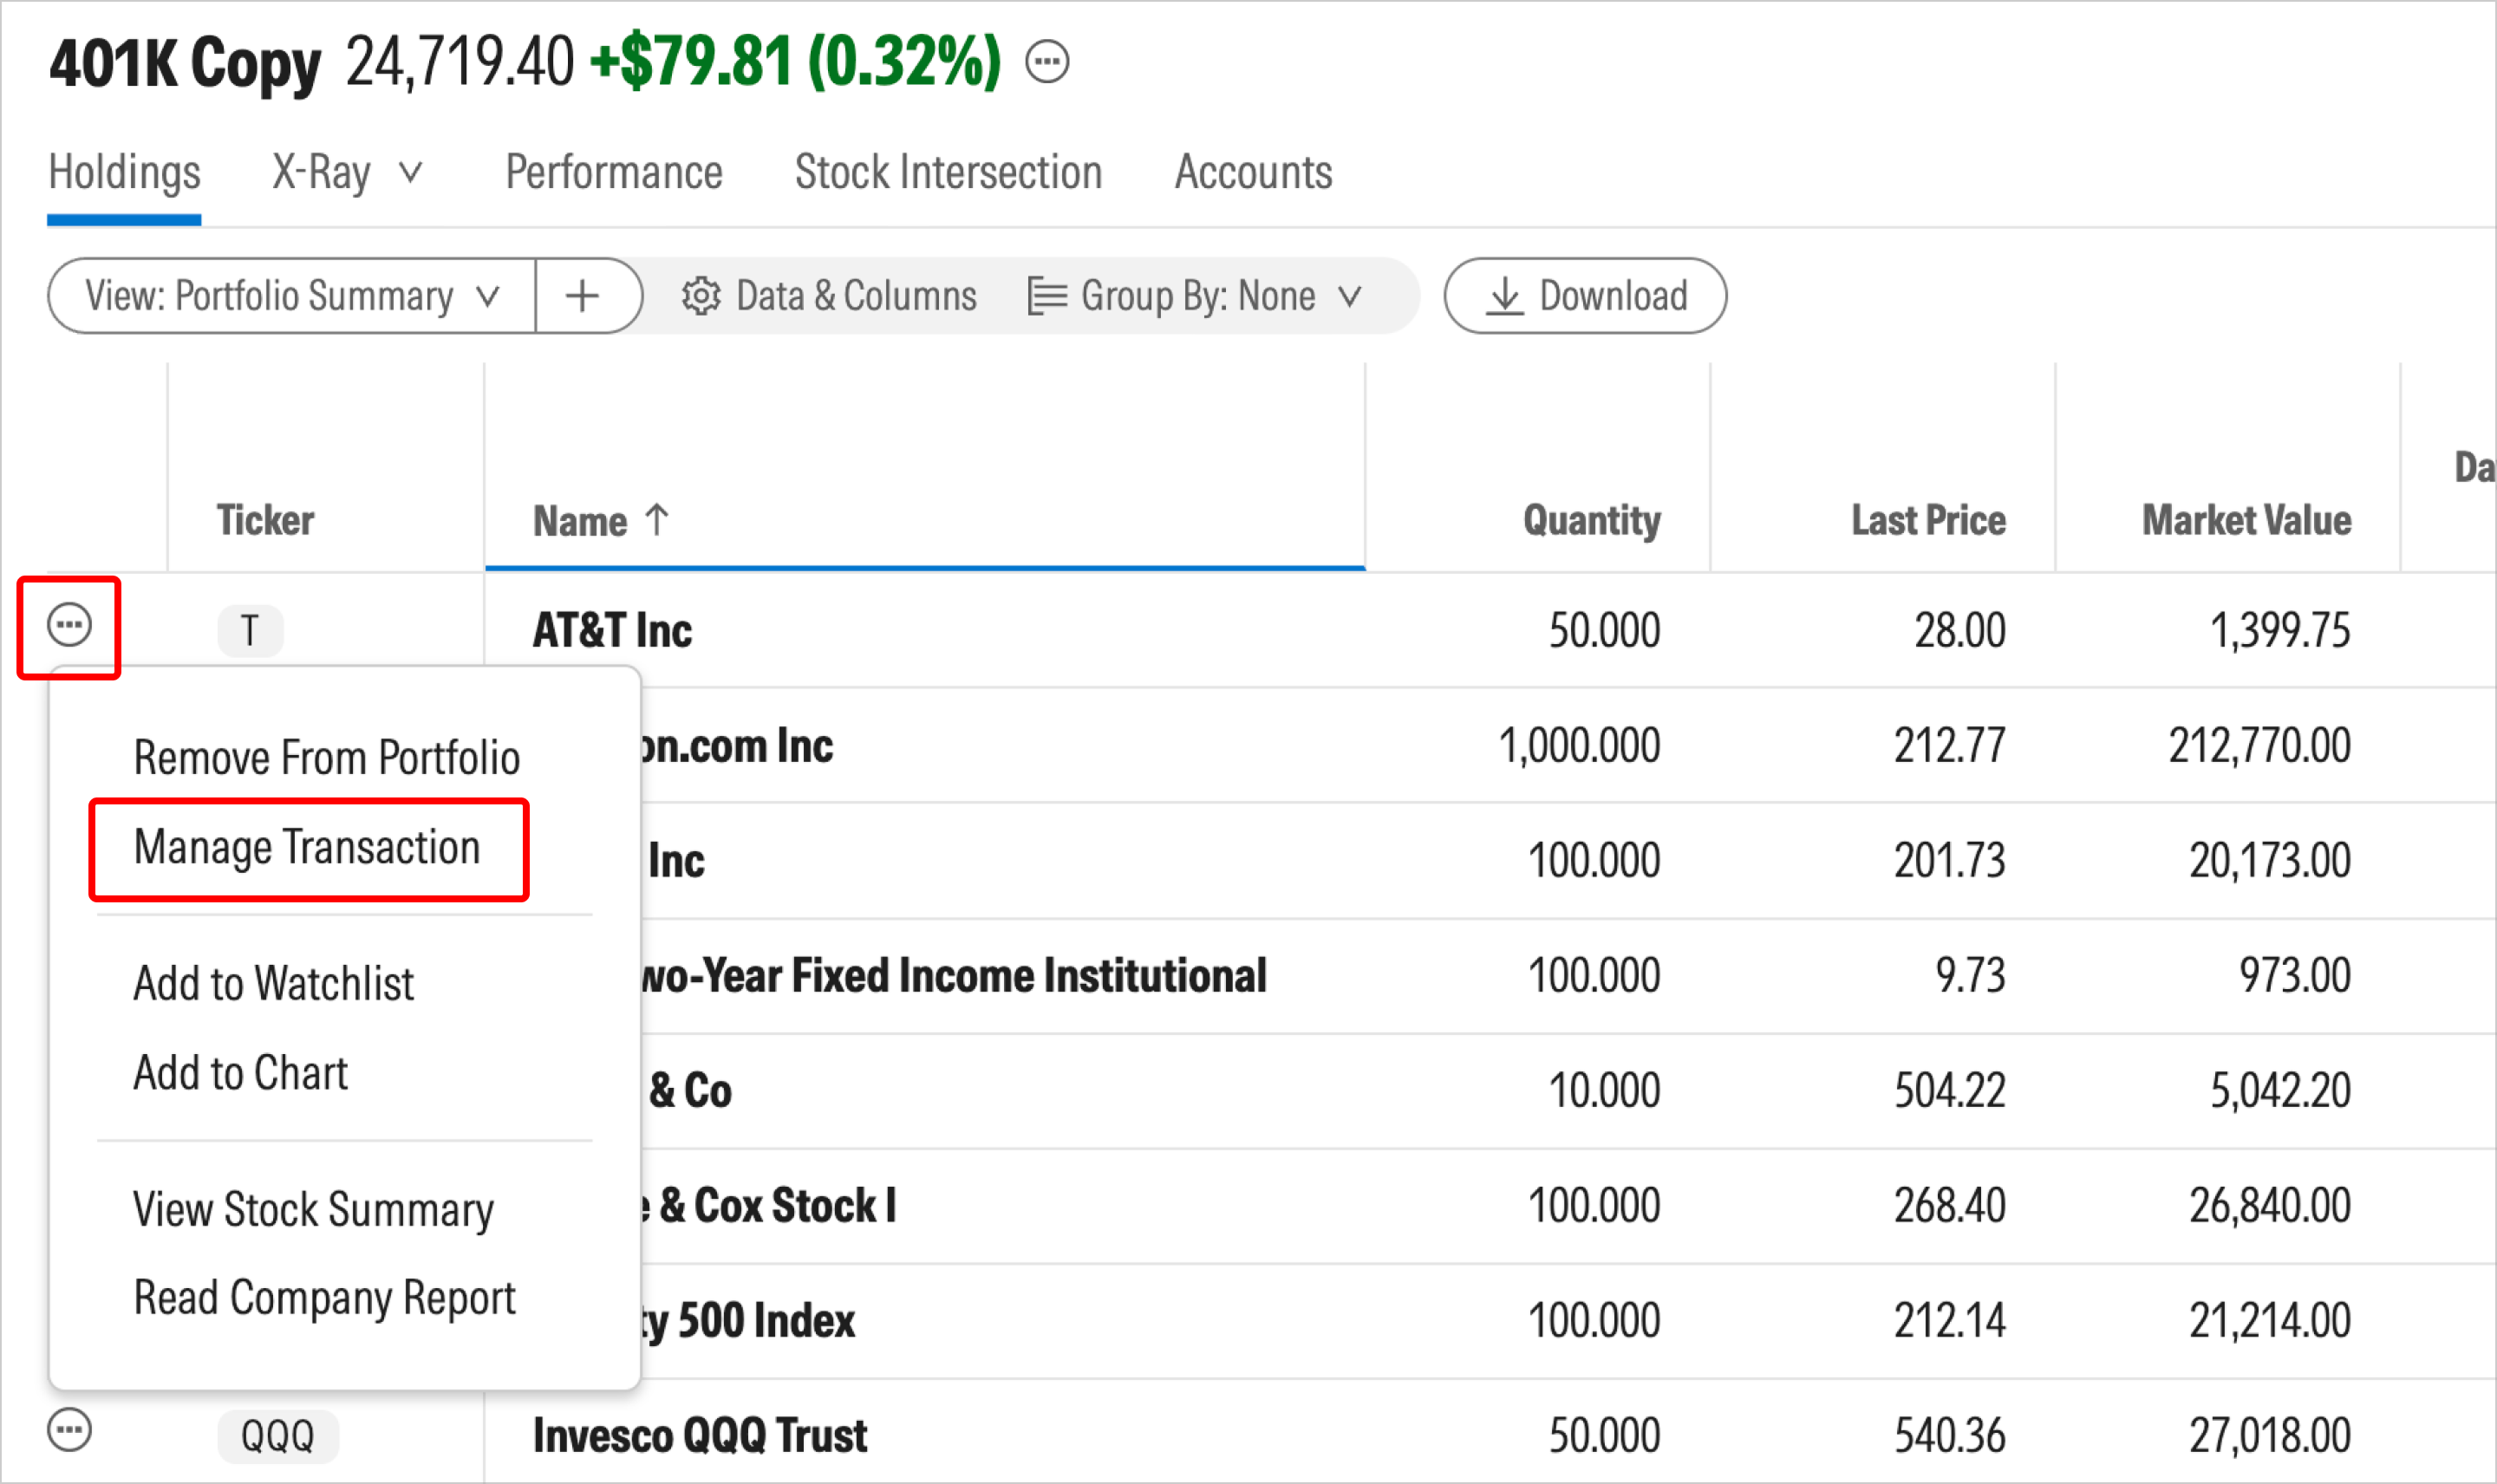Click the & Cox Stock I fund name
This screenshot has width=2497, height=1484.
[x=768, y=1205]
